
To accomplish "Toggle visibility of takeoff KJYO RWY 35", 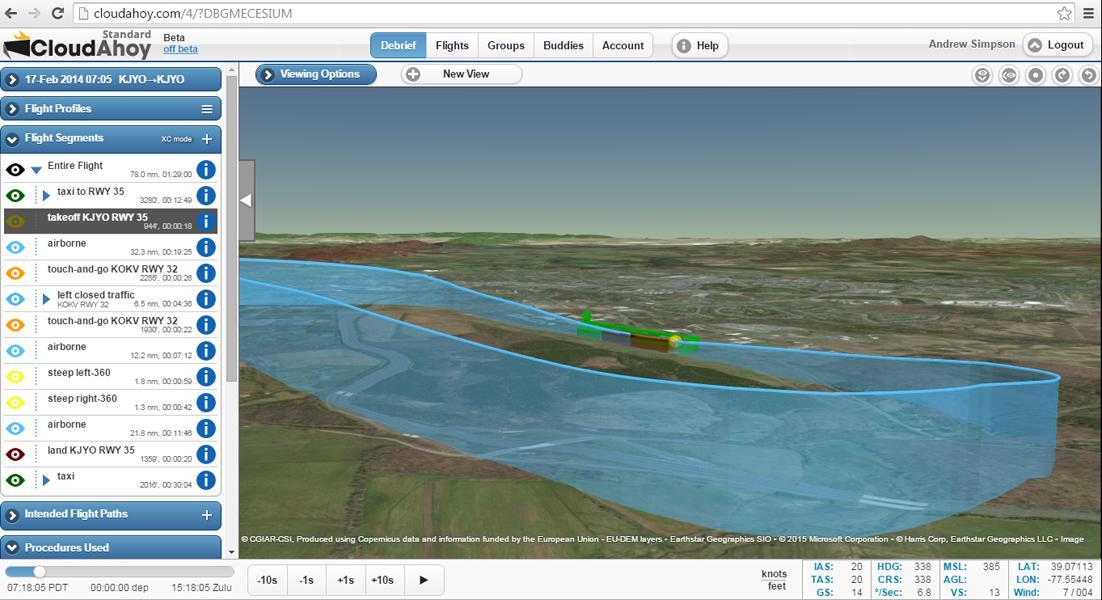I will [x=15, y=221].
